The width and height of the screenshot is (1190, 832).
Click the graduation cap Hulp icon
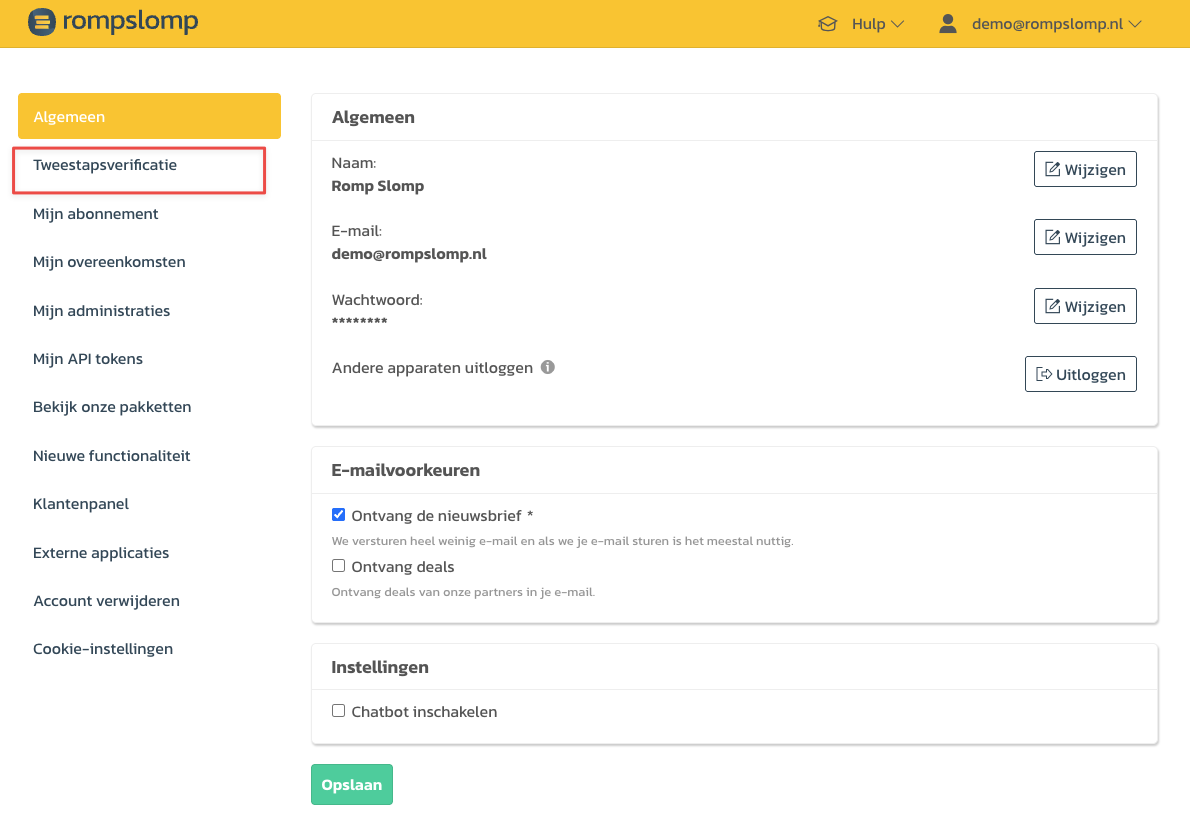pos(827,24)
